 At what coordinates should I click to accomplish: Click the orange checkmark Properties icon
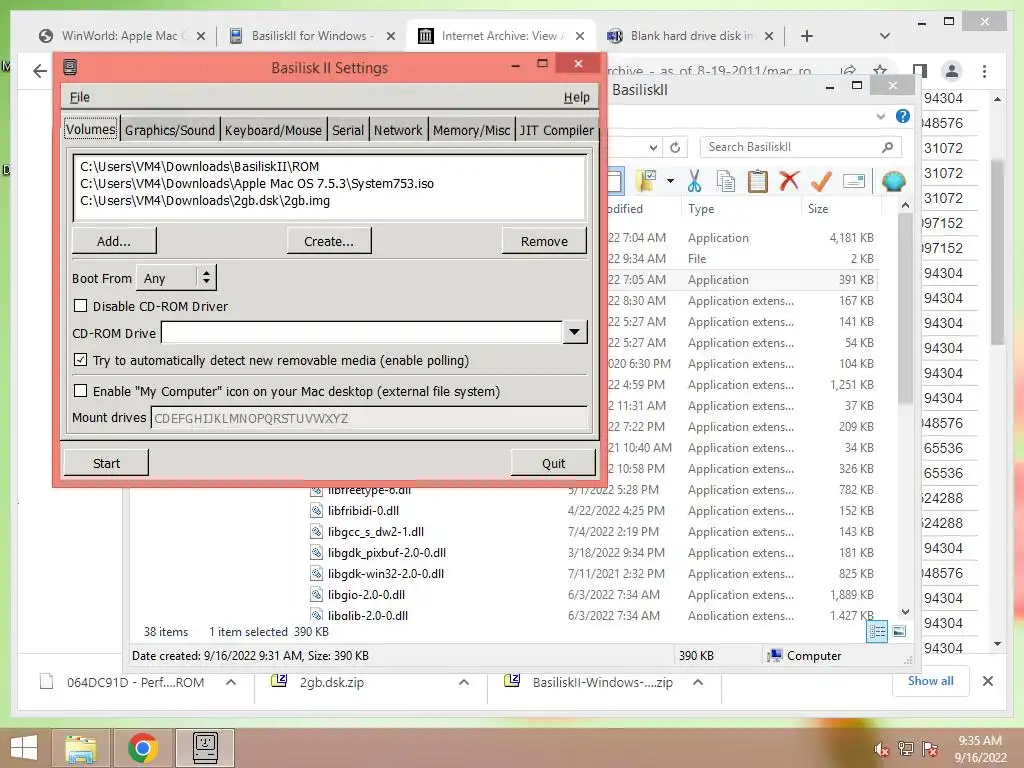click(821, 180)
